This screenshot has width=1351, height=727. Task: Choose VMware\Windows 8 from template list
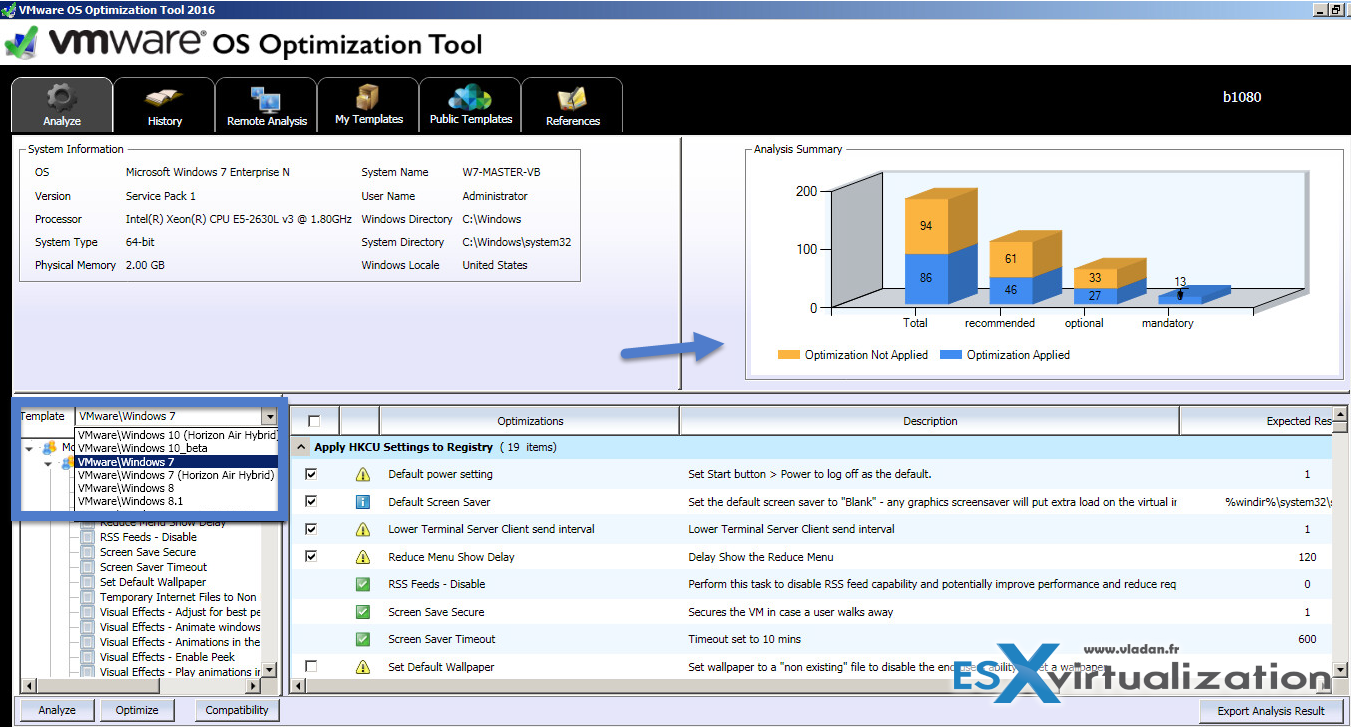click(176, 488)
